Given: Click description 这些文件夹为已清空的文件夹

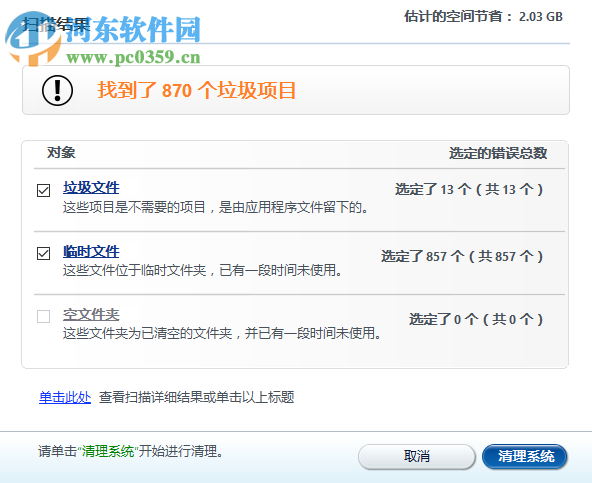Looking at the screenshot, I should [222, 333].
